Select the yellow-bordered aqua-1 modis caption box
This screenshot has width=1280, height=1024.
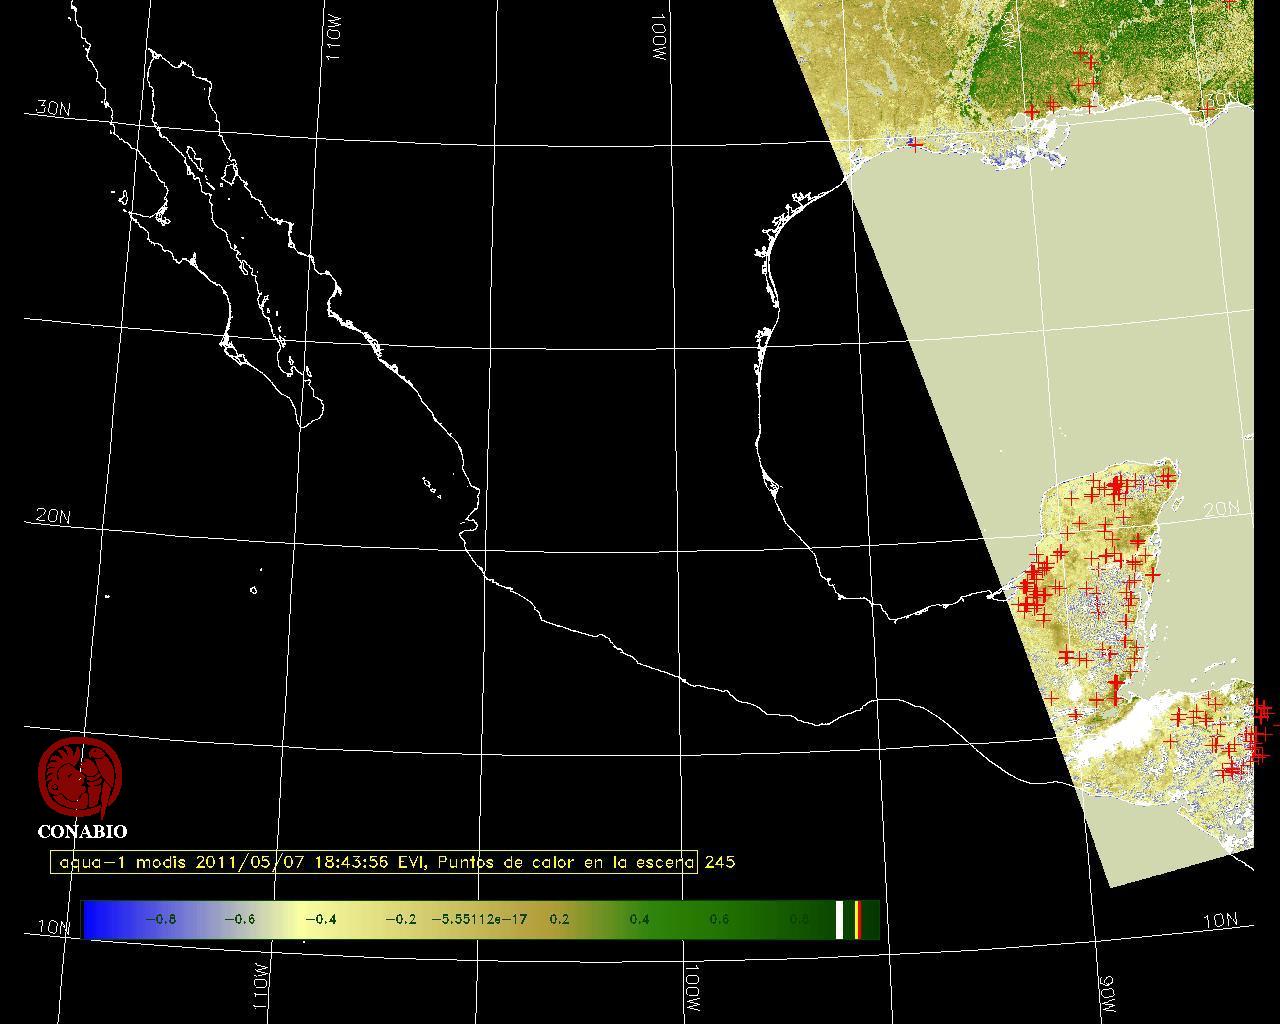pos(374,862)
